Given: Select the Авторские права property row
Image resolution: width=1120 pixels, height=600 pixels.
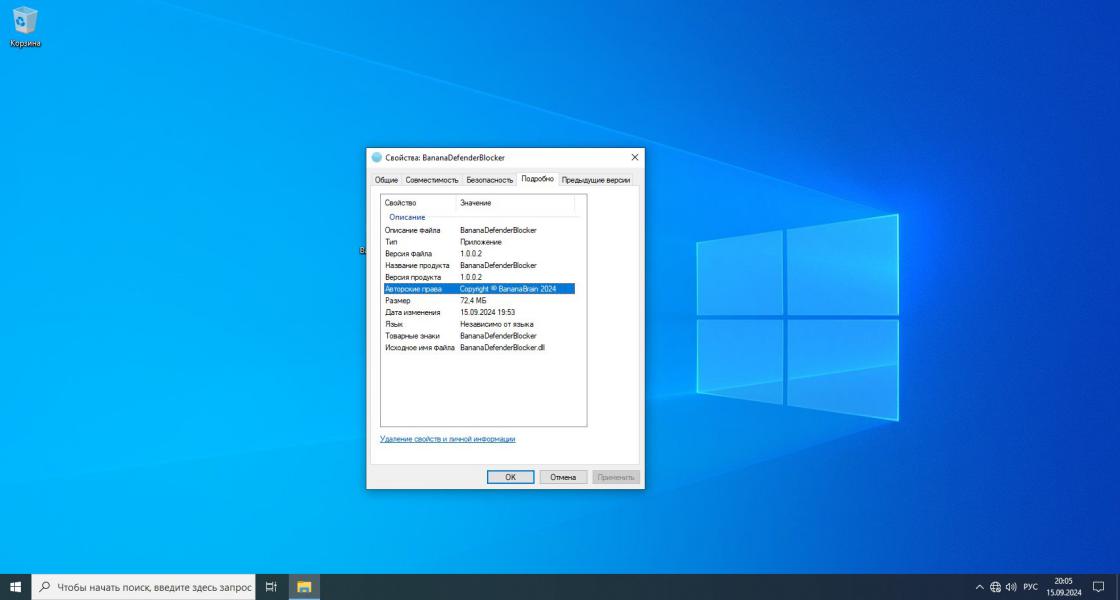Looking at the screenshot, I should point(479,289).
